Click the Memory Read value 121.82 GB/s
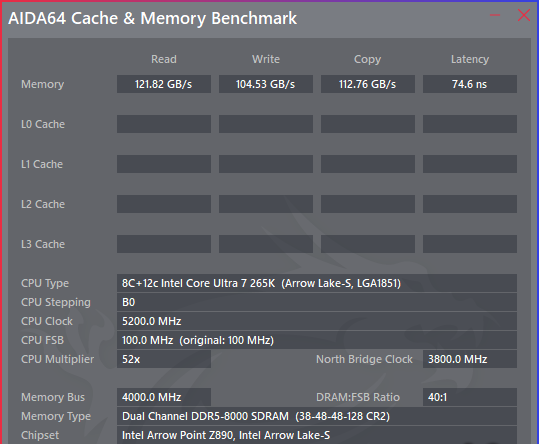 click(x=164, y=84)
